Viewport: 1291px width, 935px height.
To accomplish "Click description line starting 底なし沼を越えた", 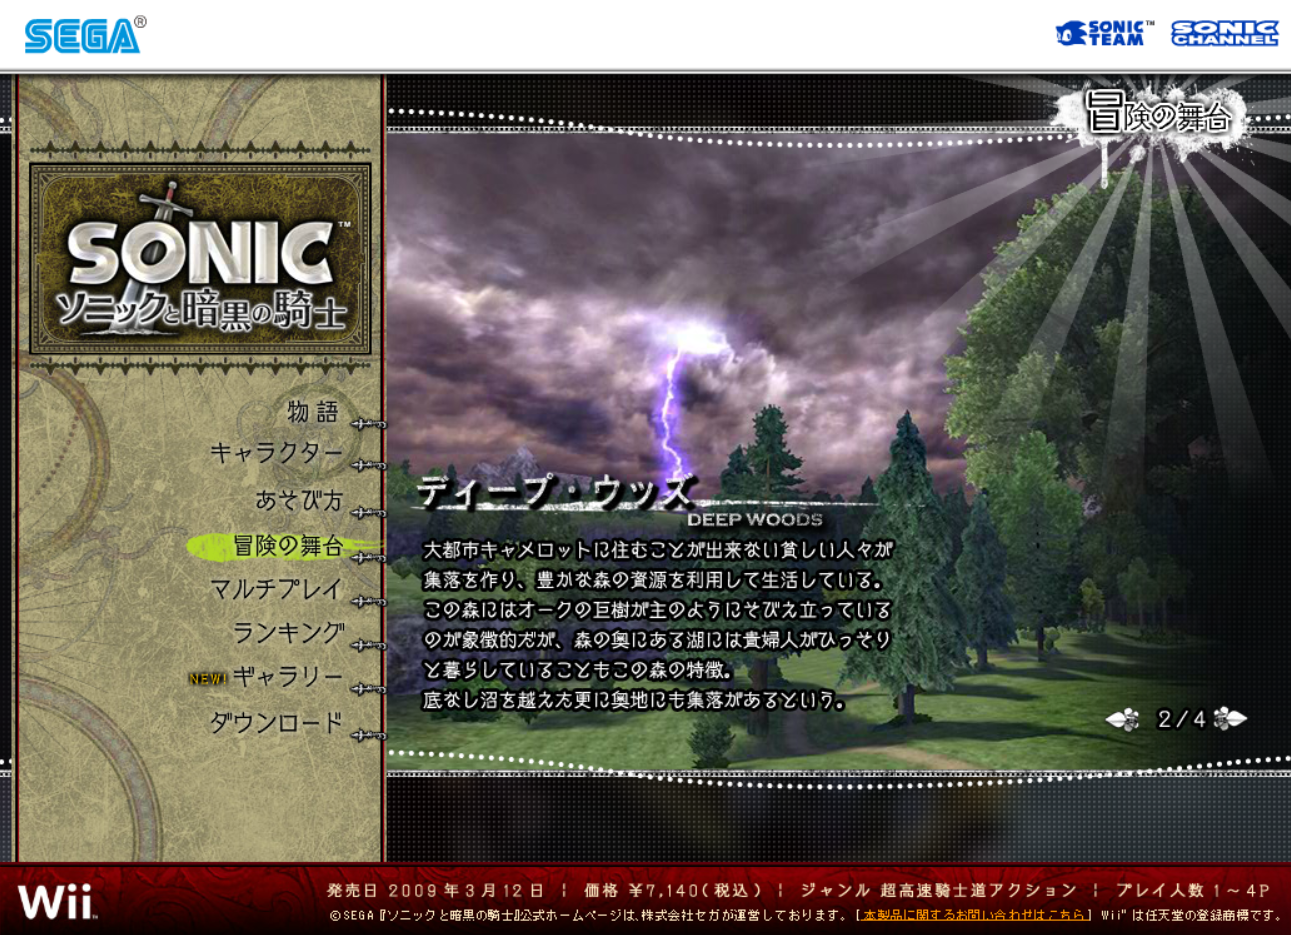I will point(634,700).
